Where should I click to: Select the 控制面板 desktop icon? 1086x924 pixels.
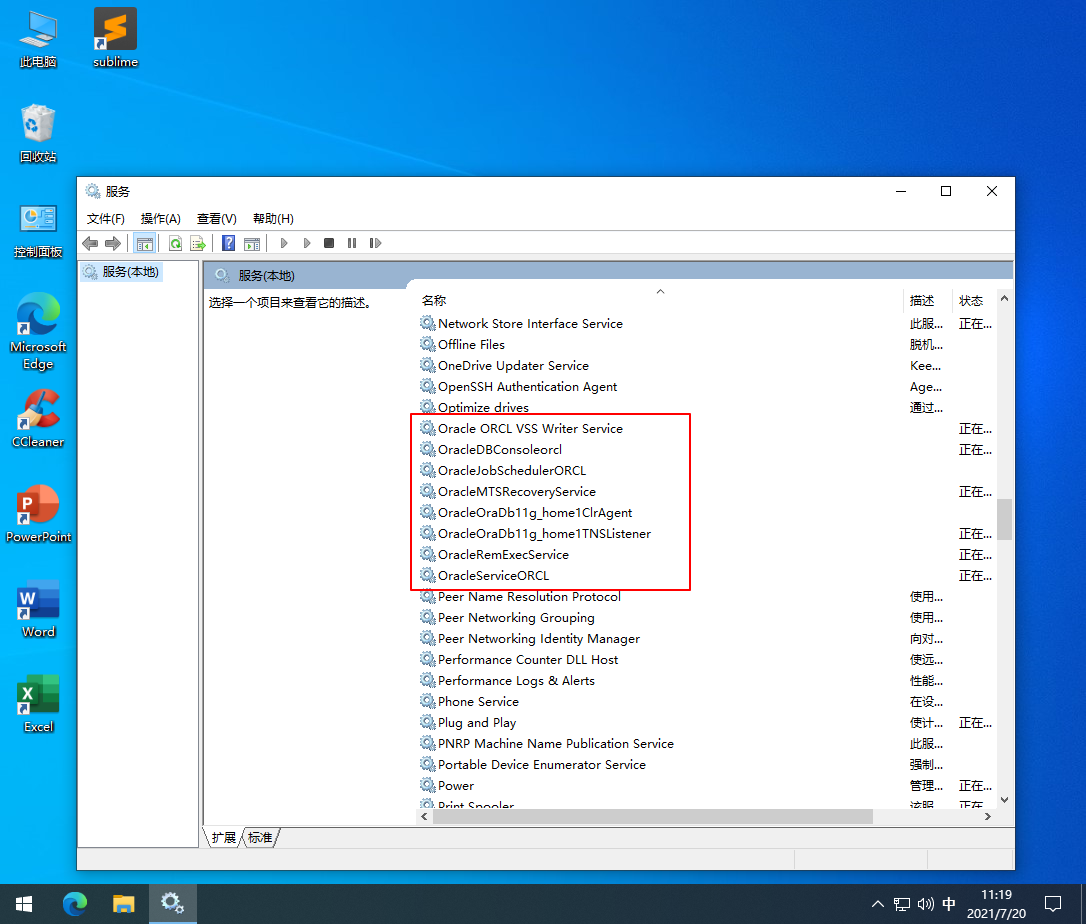coord(38,231)
